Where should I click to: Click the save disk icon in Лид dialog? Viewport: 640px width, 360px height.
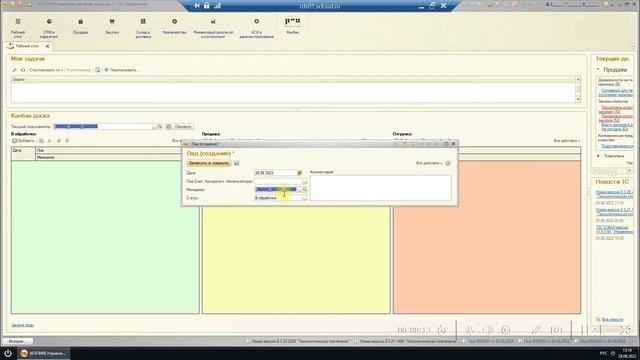(x=236, y=163)
